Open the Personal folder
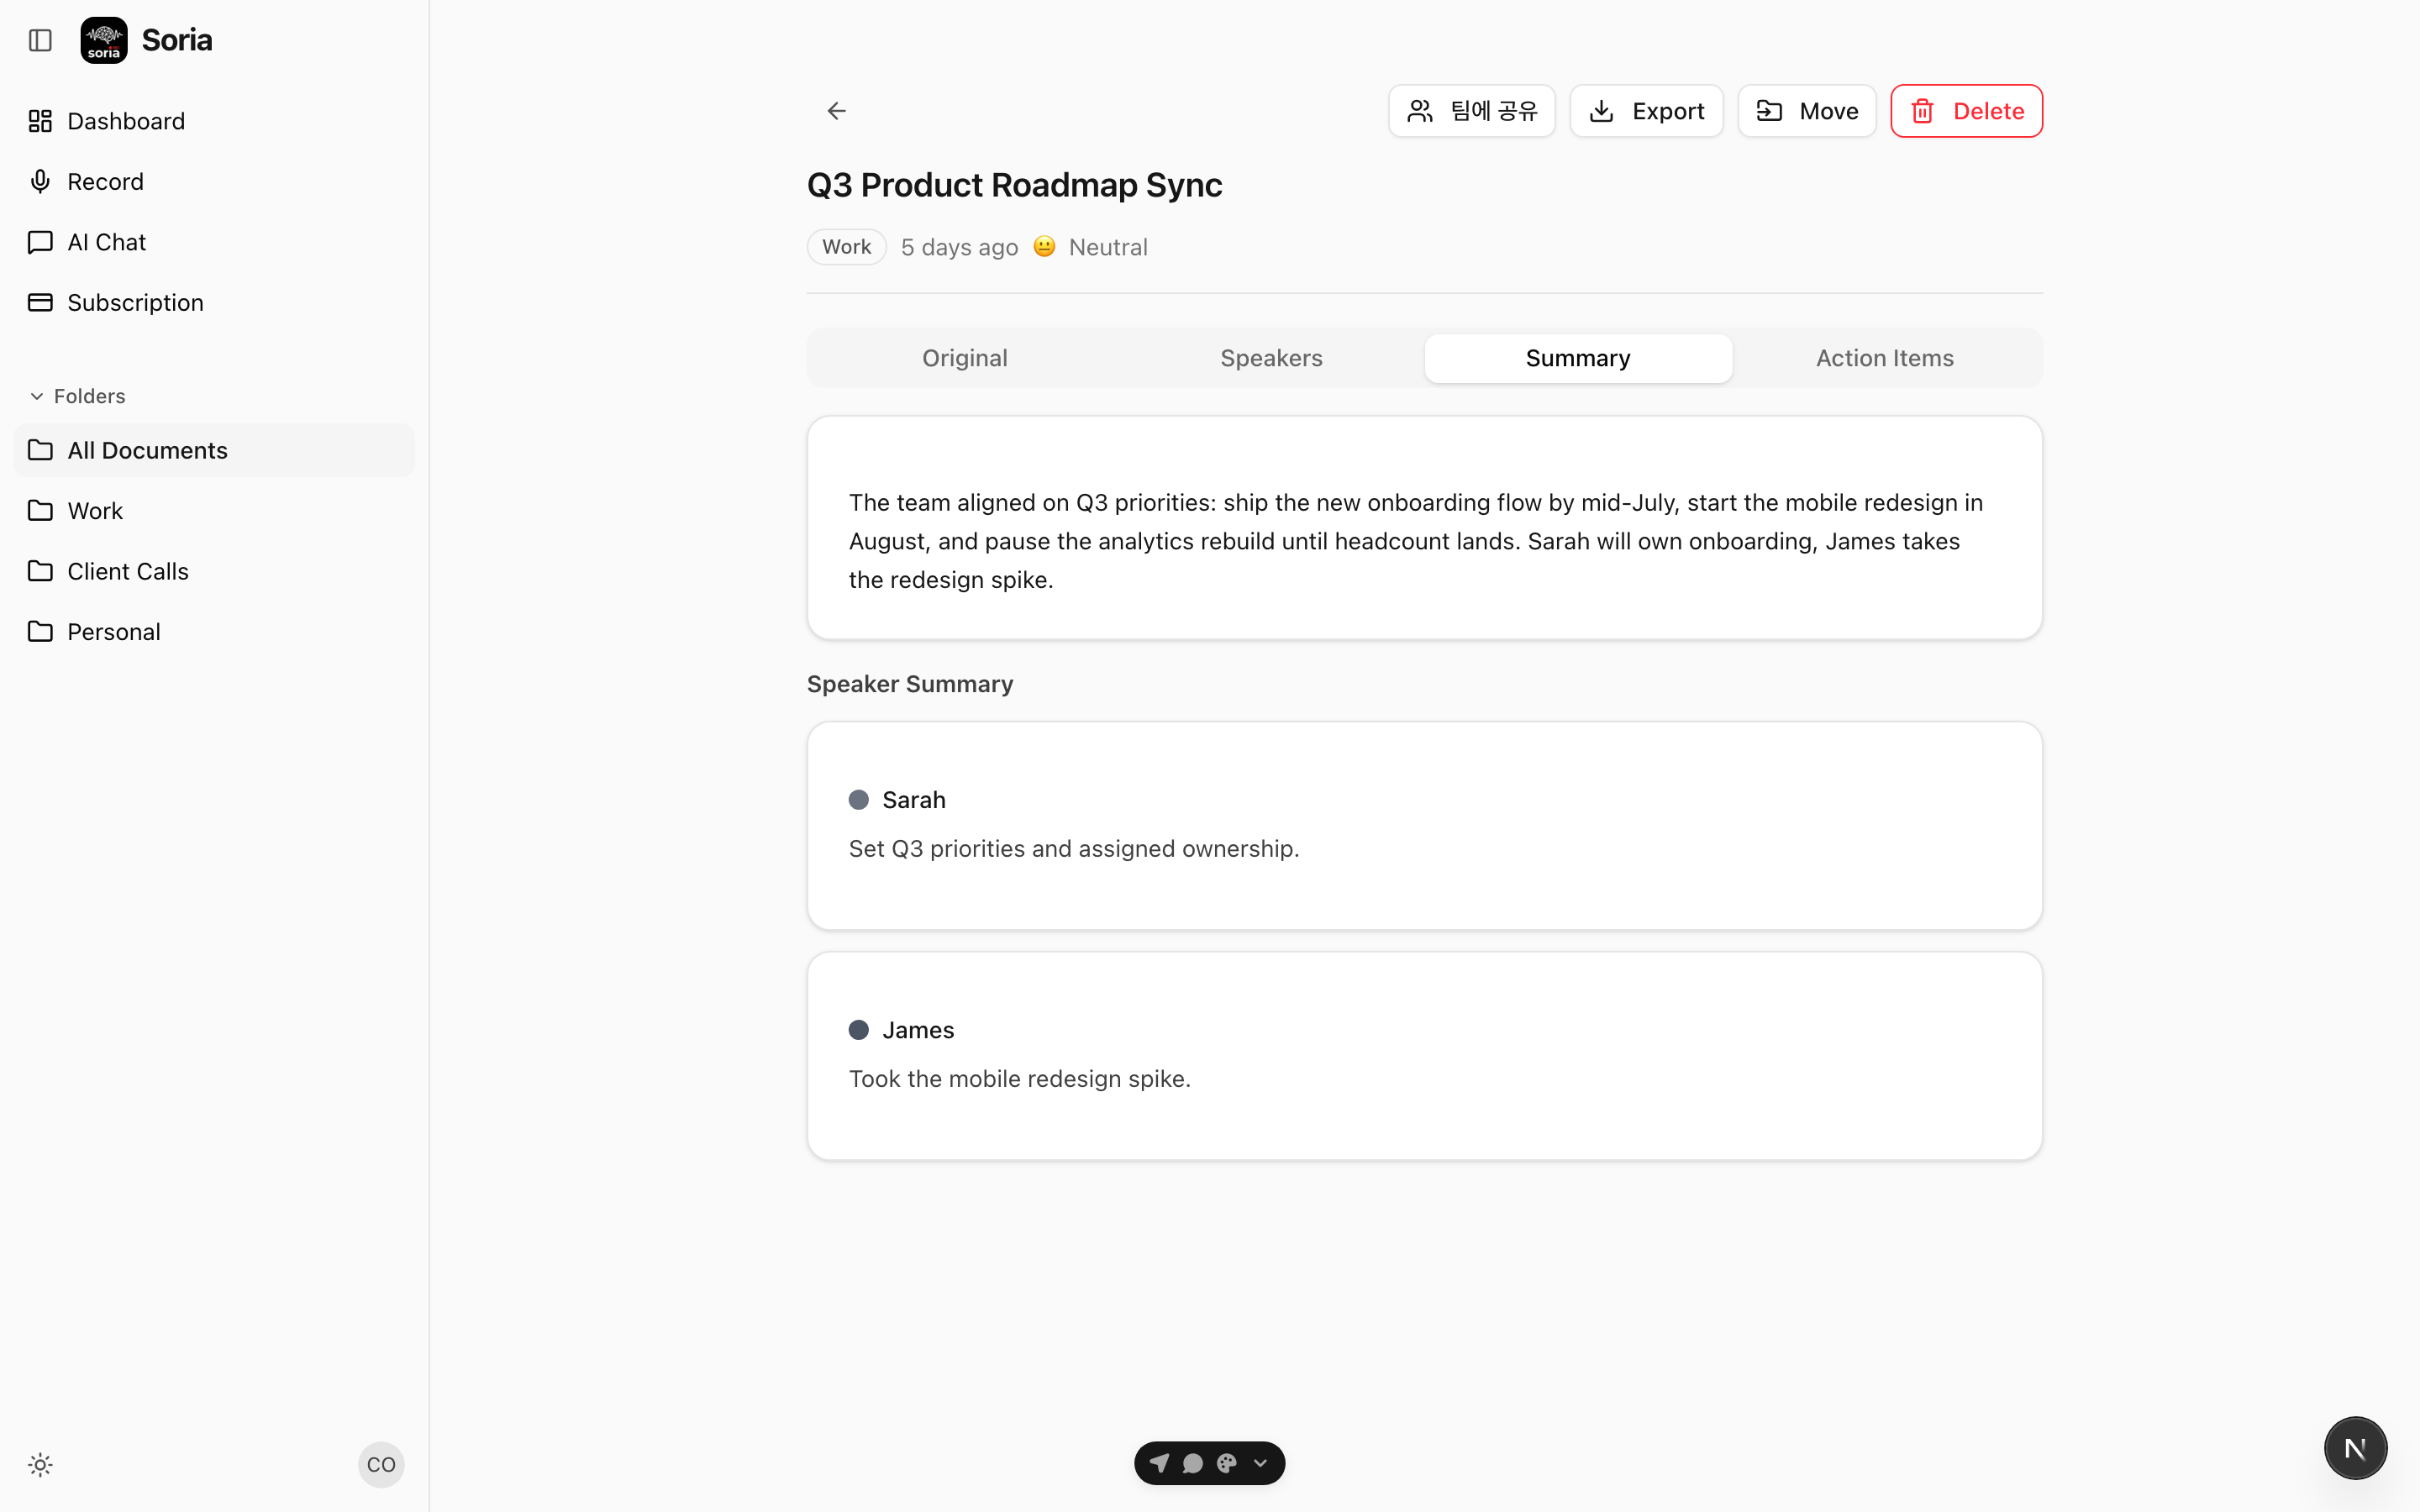This screenshot has height=1512, width=2420. [x=214, y=632]
